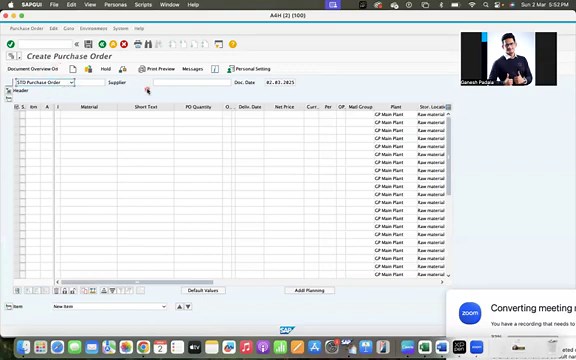
Task: Click the Personal Setting button
Action: pyautogui.click(x=249, y=69)
